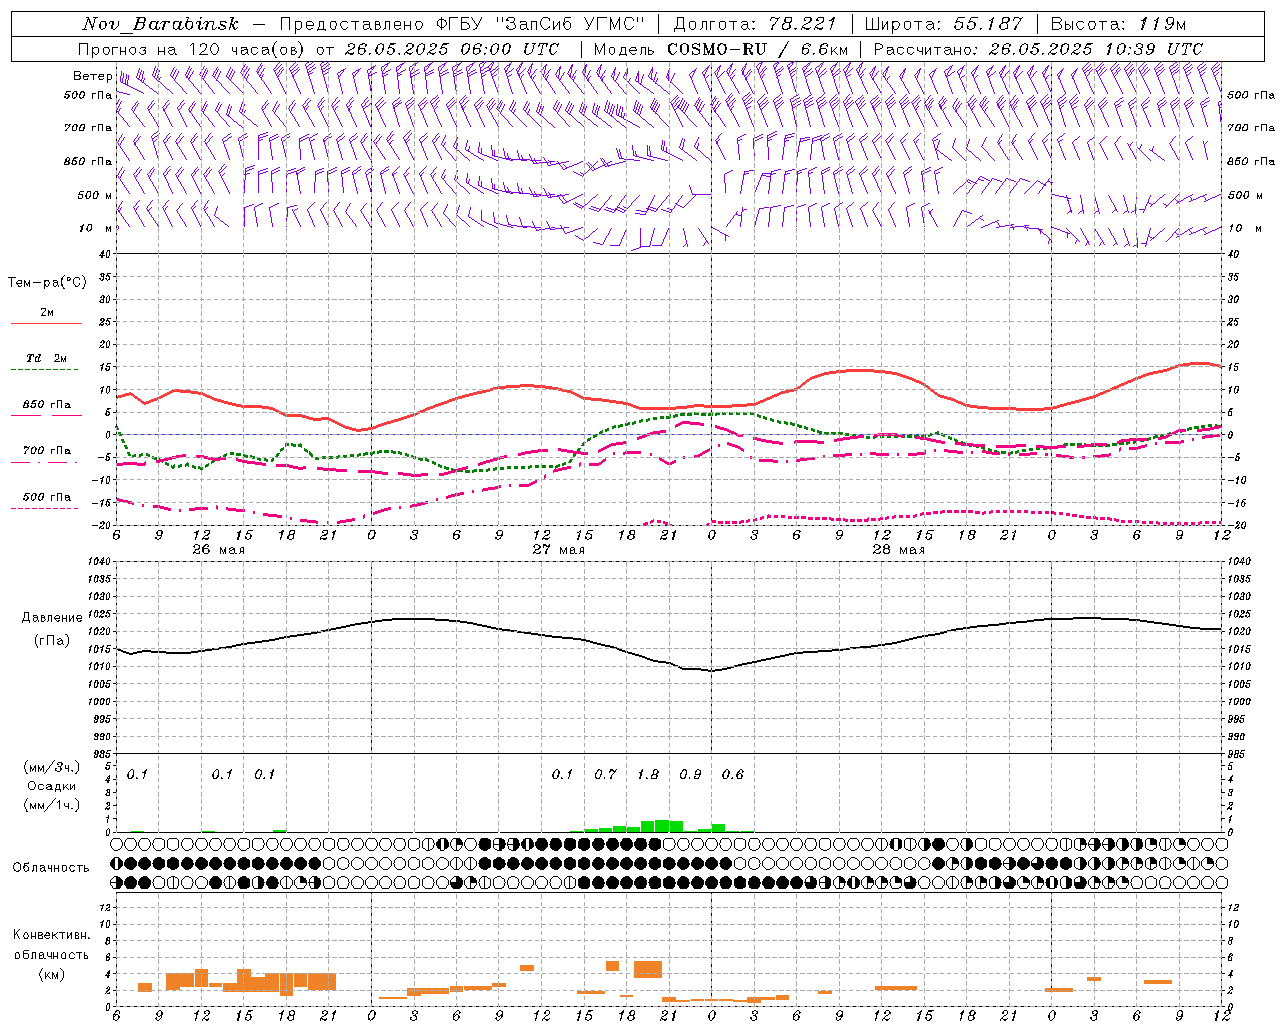Viewport: 1280px width, 1024px height.
Task: Click the '0.7' precipitation amount value
Action: coord(605,774)
